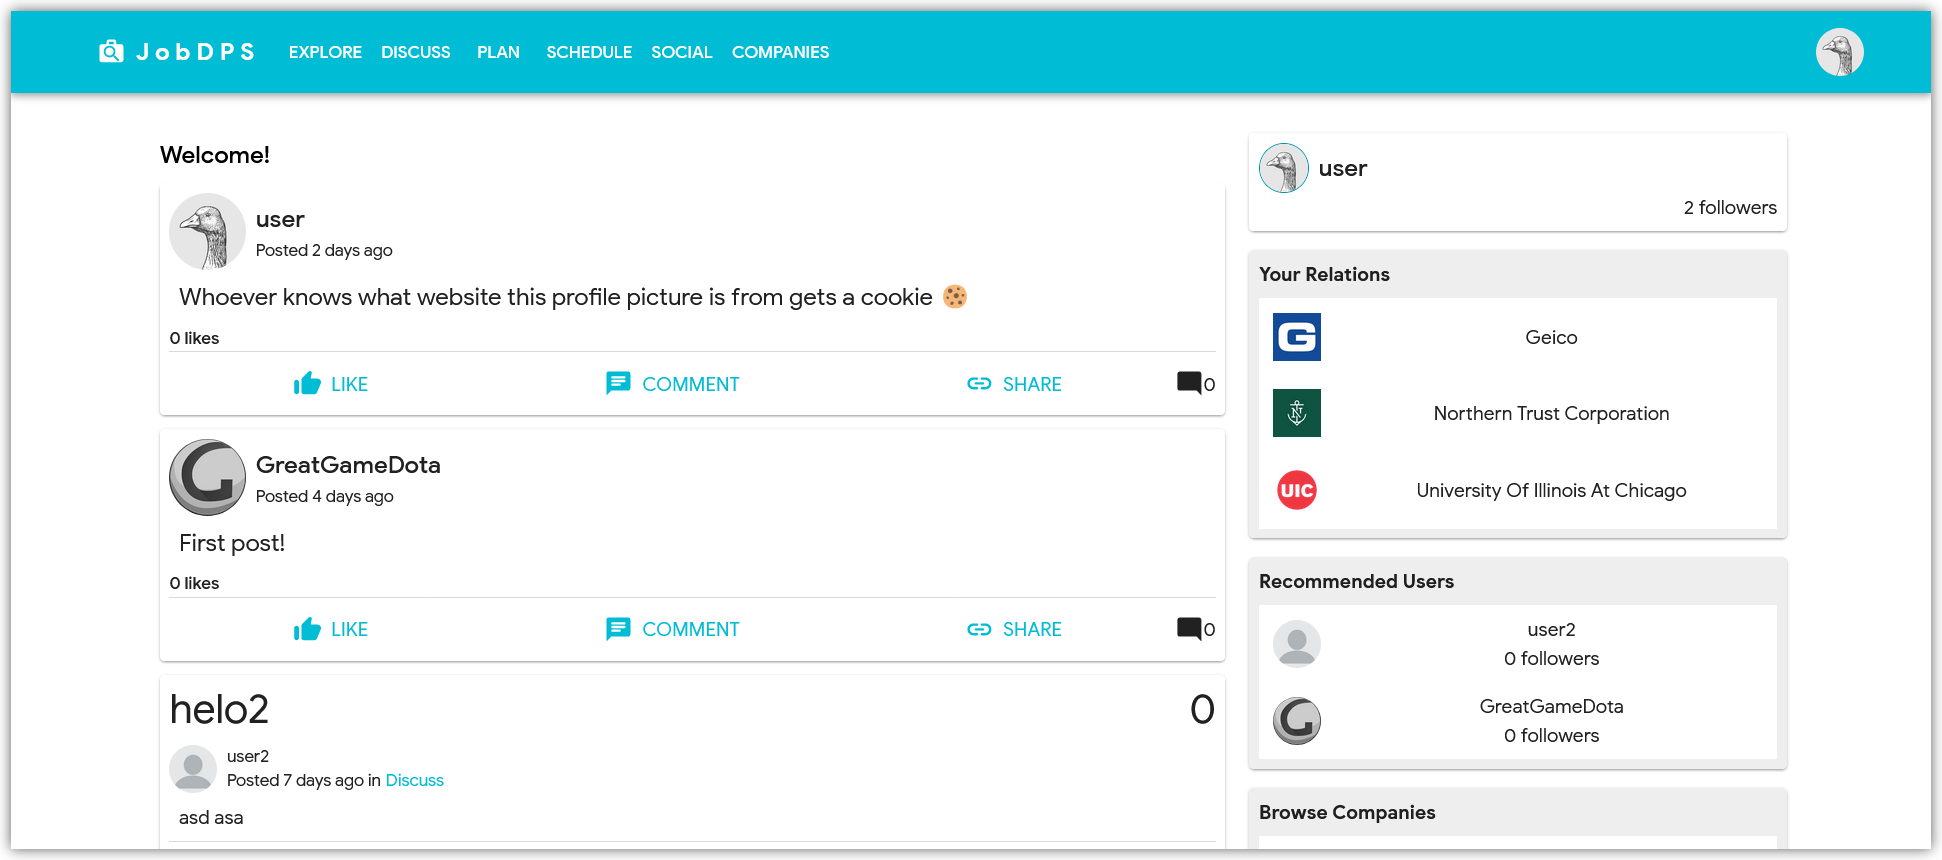Open the EXPLORE menu item
This screenshot has width=1942, height=860.
pyautogui.click(x=325, y=52)
